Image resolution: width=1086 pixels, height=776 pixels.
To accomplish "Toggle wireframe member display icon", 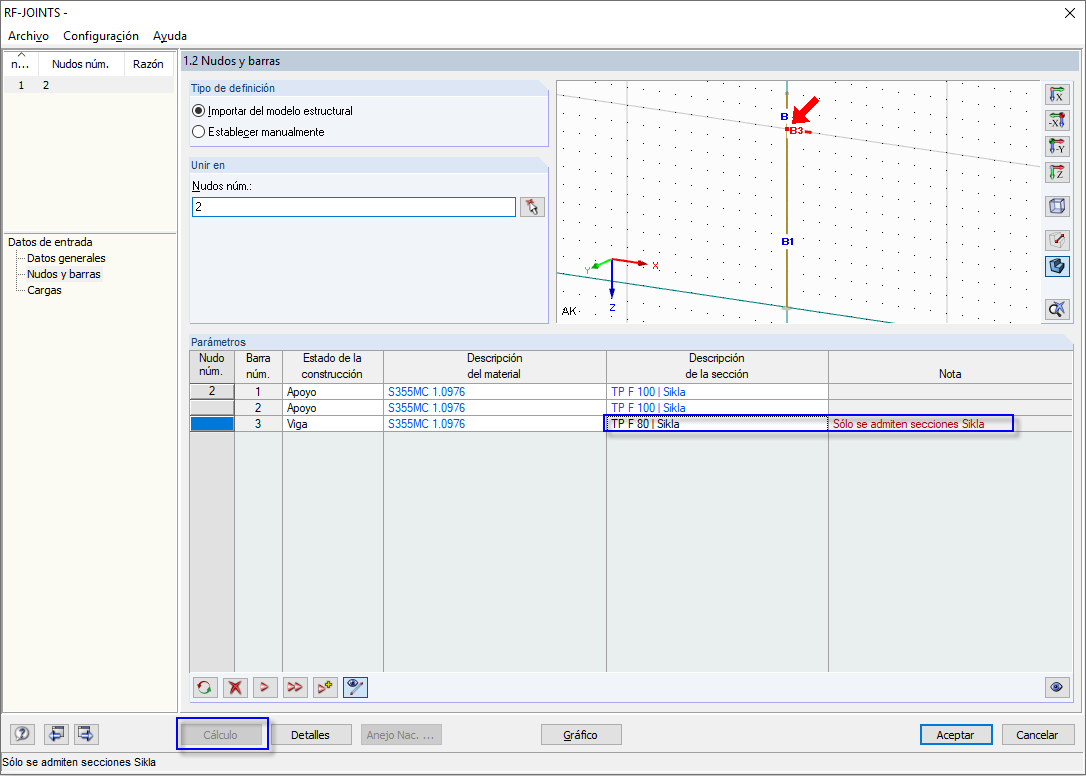I will (x=1056, y=240).
